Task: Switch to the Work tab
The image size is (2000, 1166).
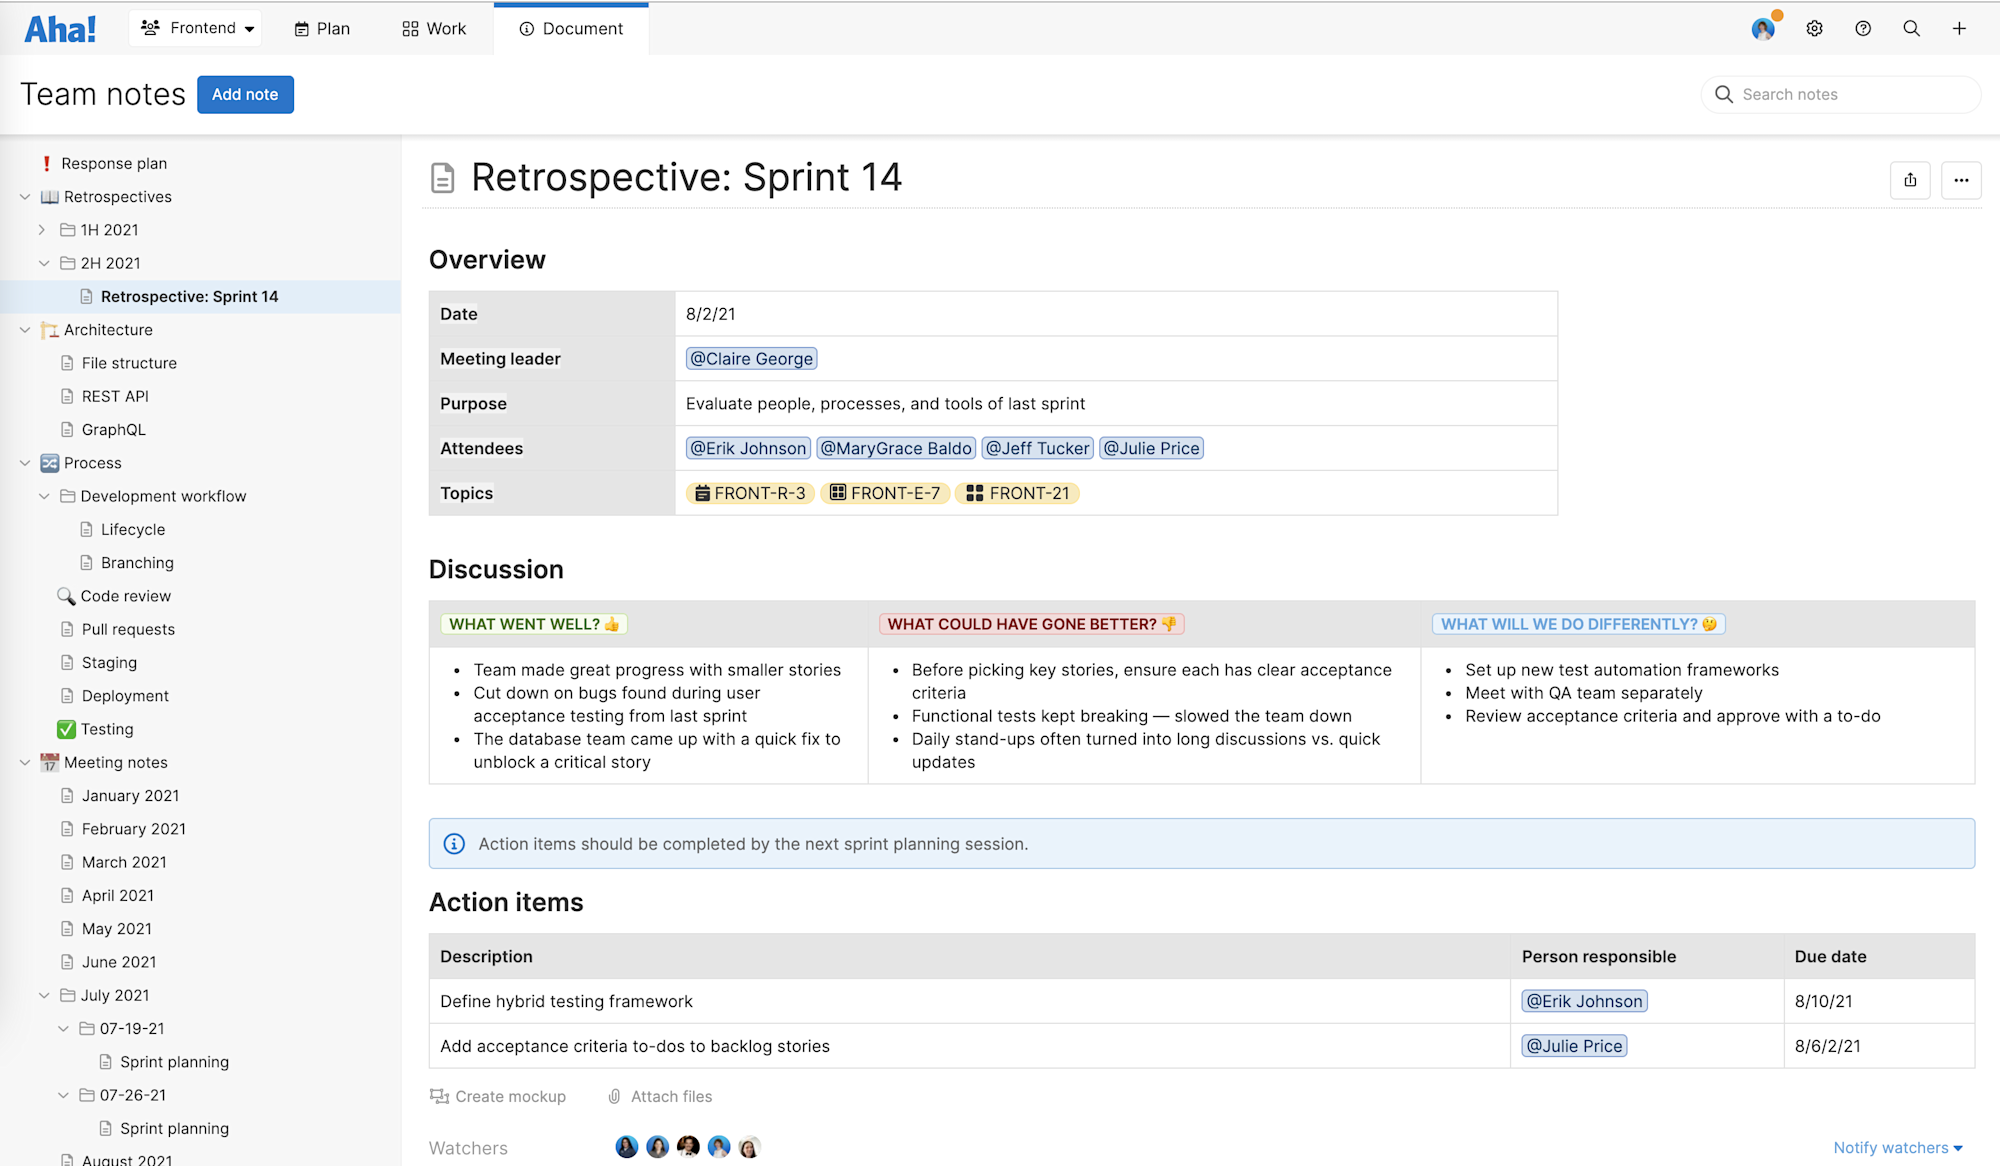Action: point(433,28)
